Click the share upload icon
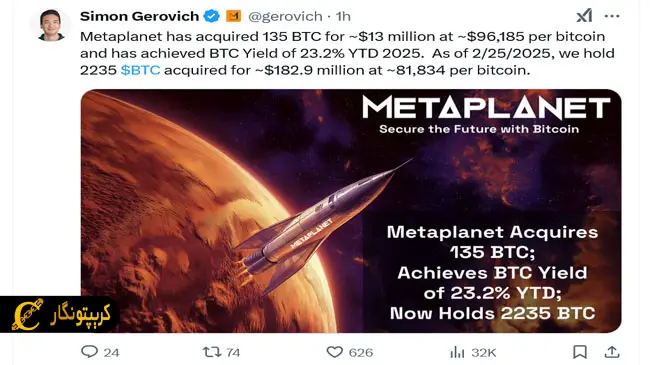Screen dimensions: 650x365 [612, 352]
